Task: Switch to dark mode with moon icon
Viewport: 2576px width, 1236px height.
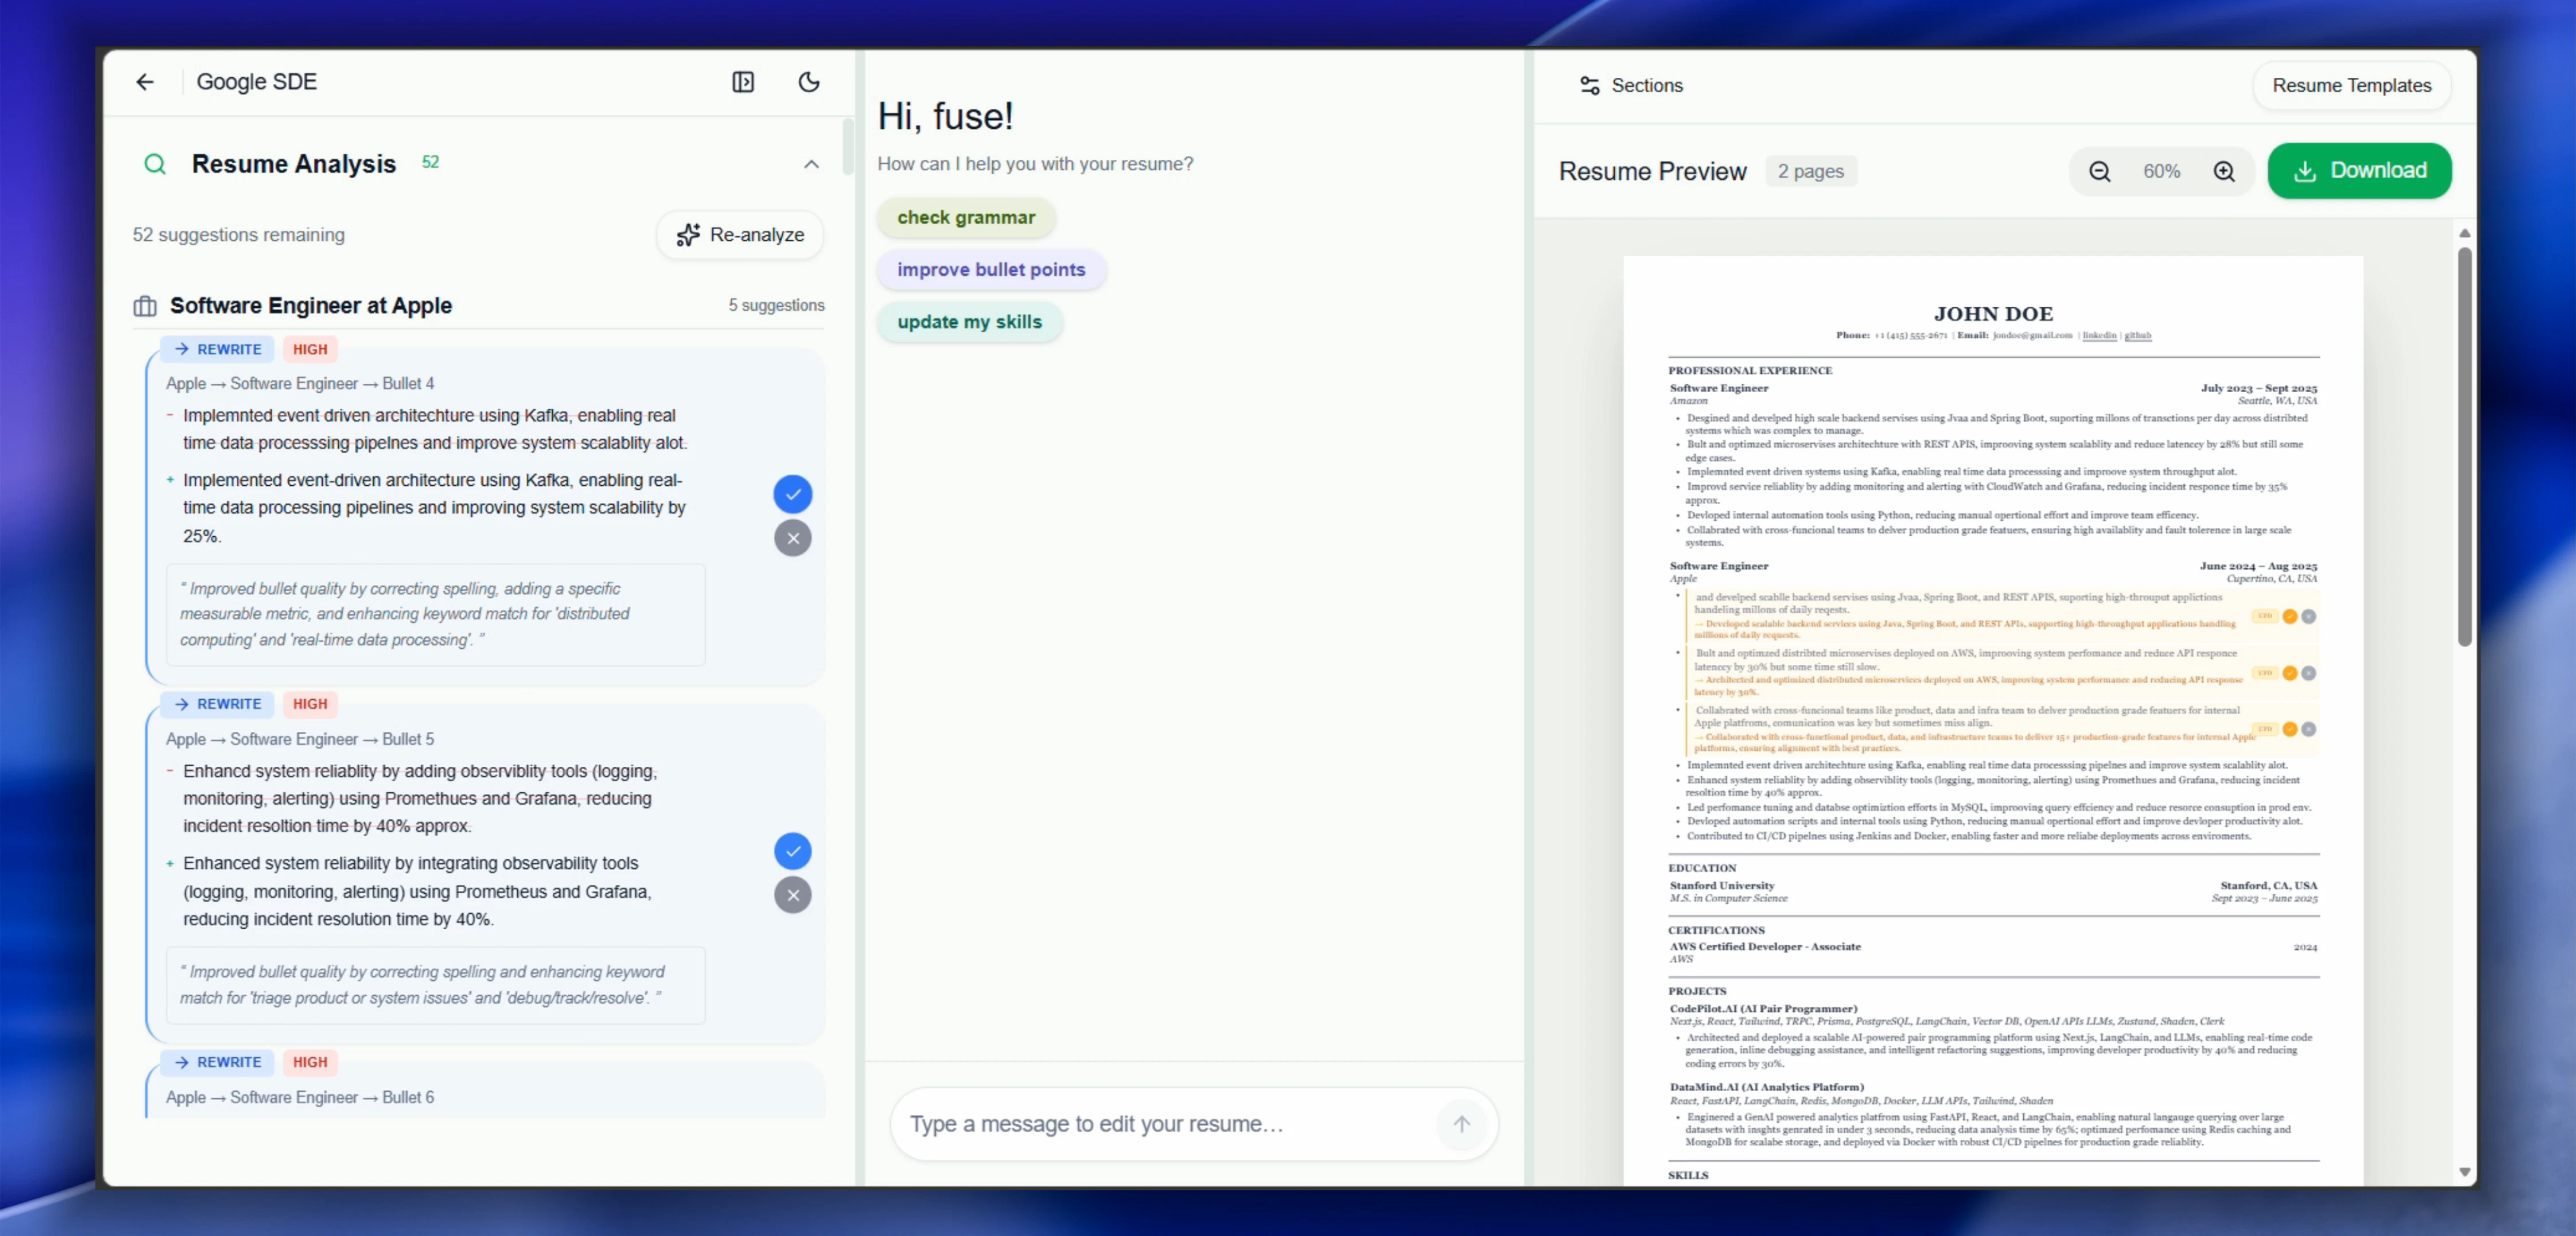Action: coord(809,82)
